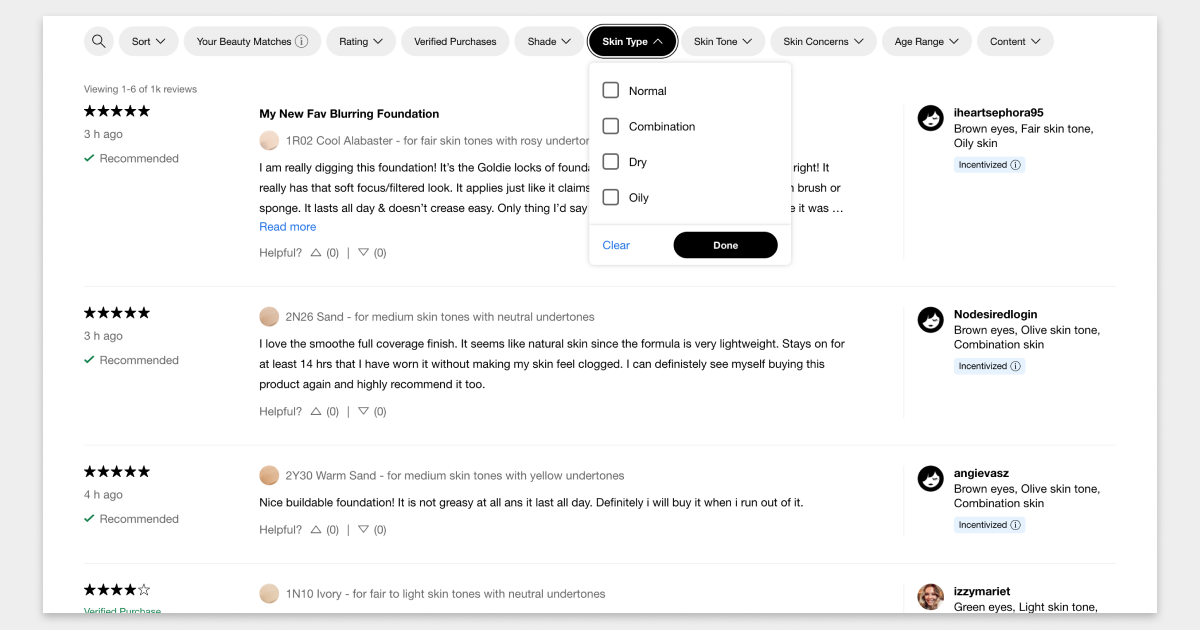Image resolution: width=1200 pixels, height=630 pixels.
Task: Expand the Skin Concerns filter
Action: point(823,41)
